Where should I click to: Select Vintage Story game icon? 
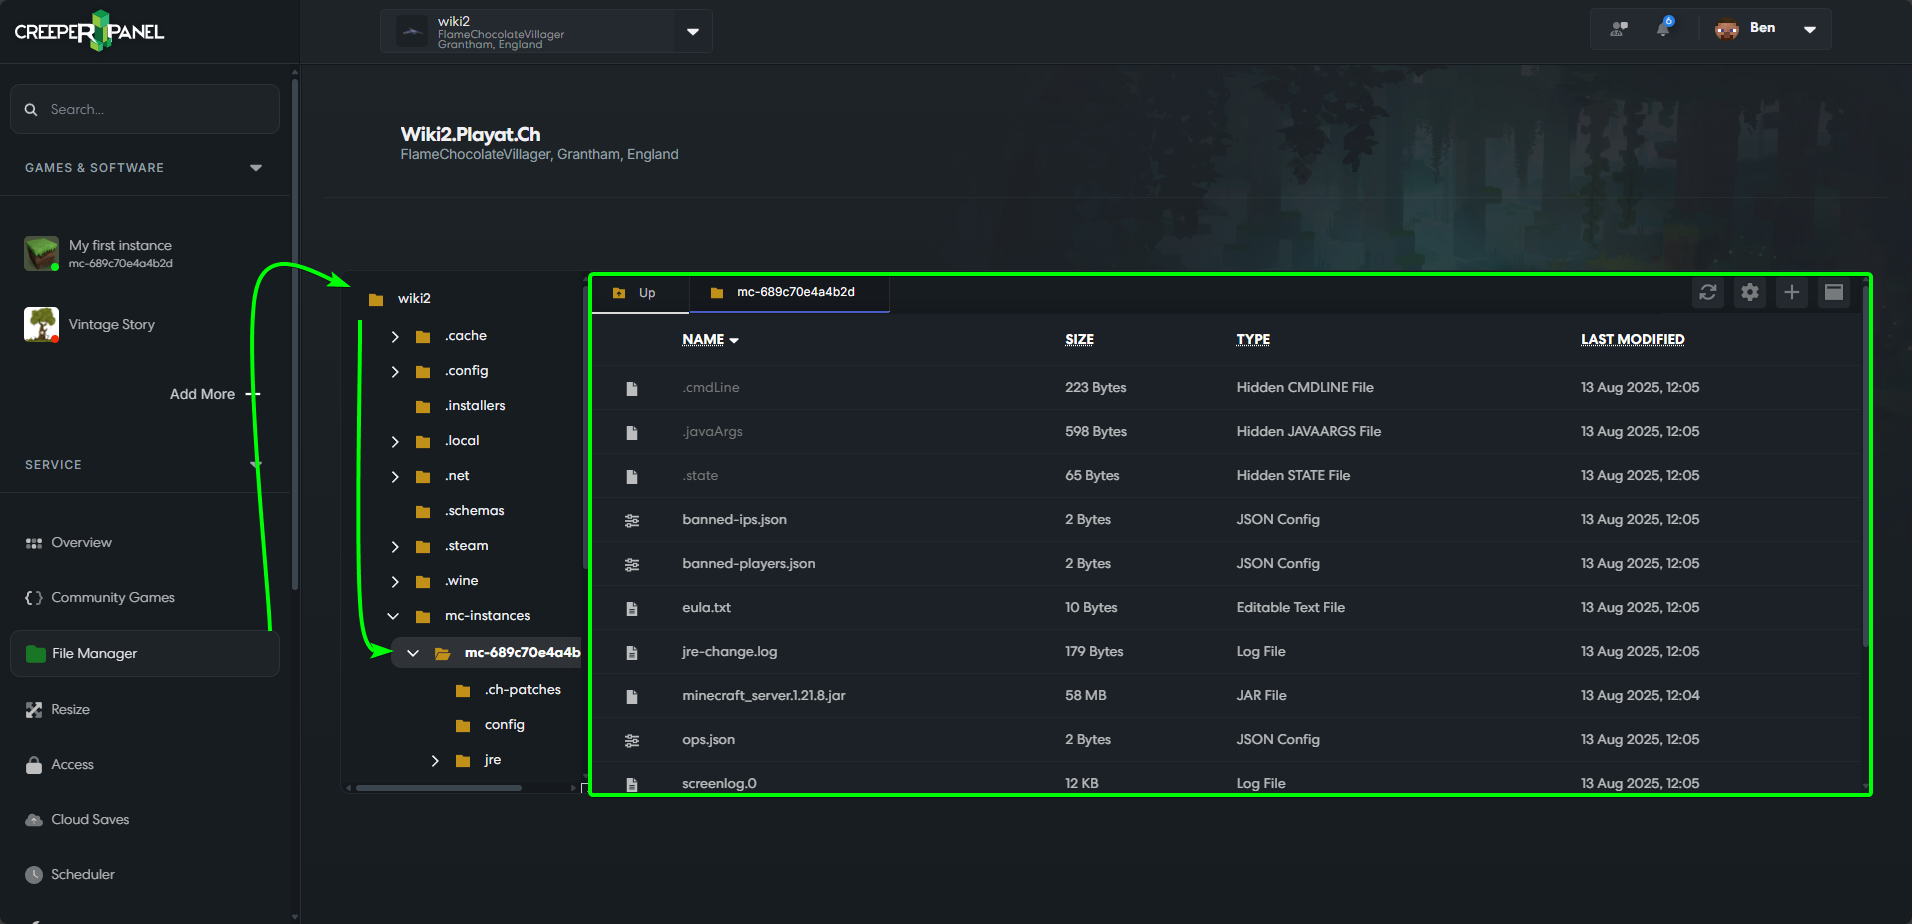point(41,324)
